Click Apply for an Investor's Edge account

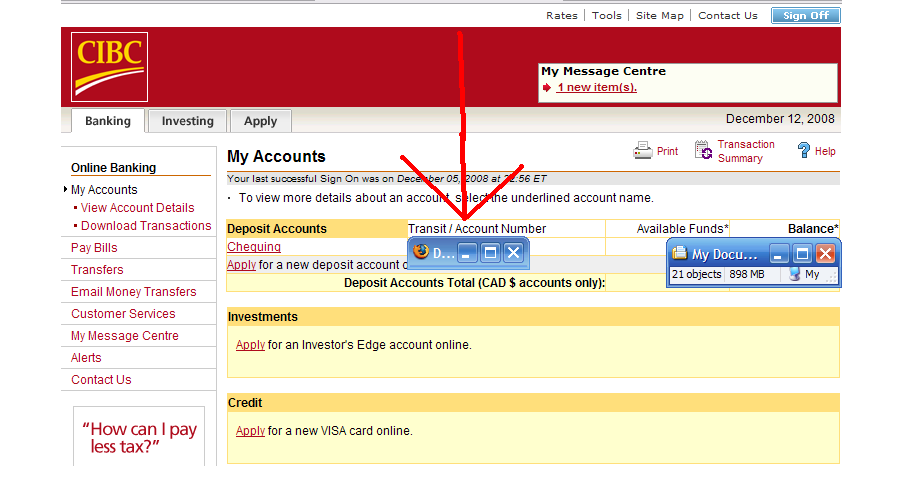click(x=250, y=345)
